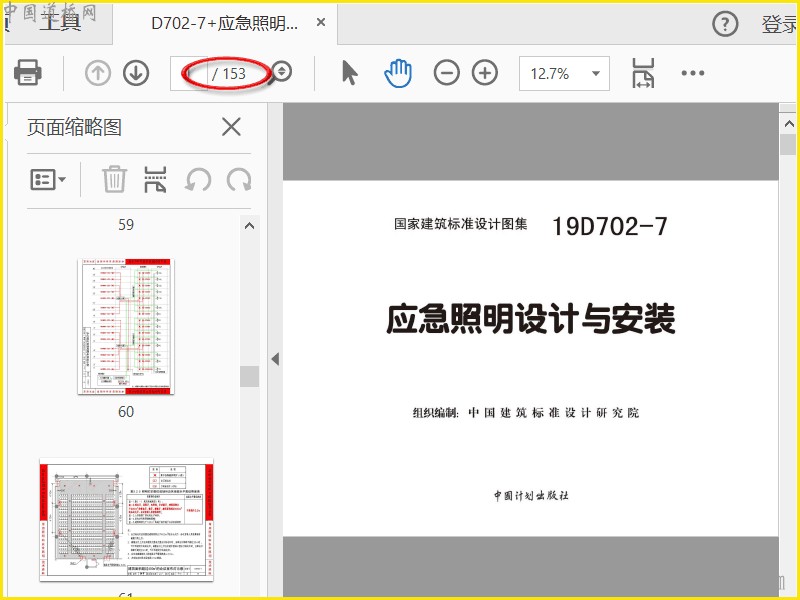Click the 19D702-7 document number

[x=610, y=226]
